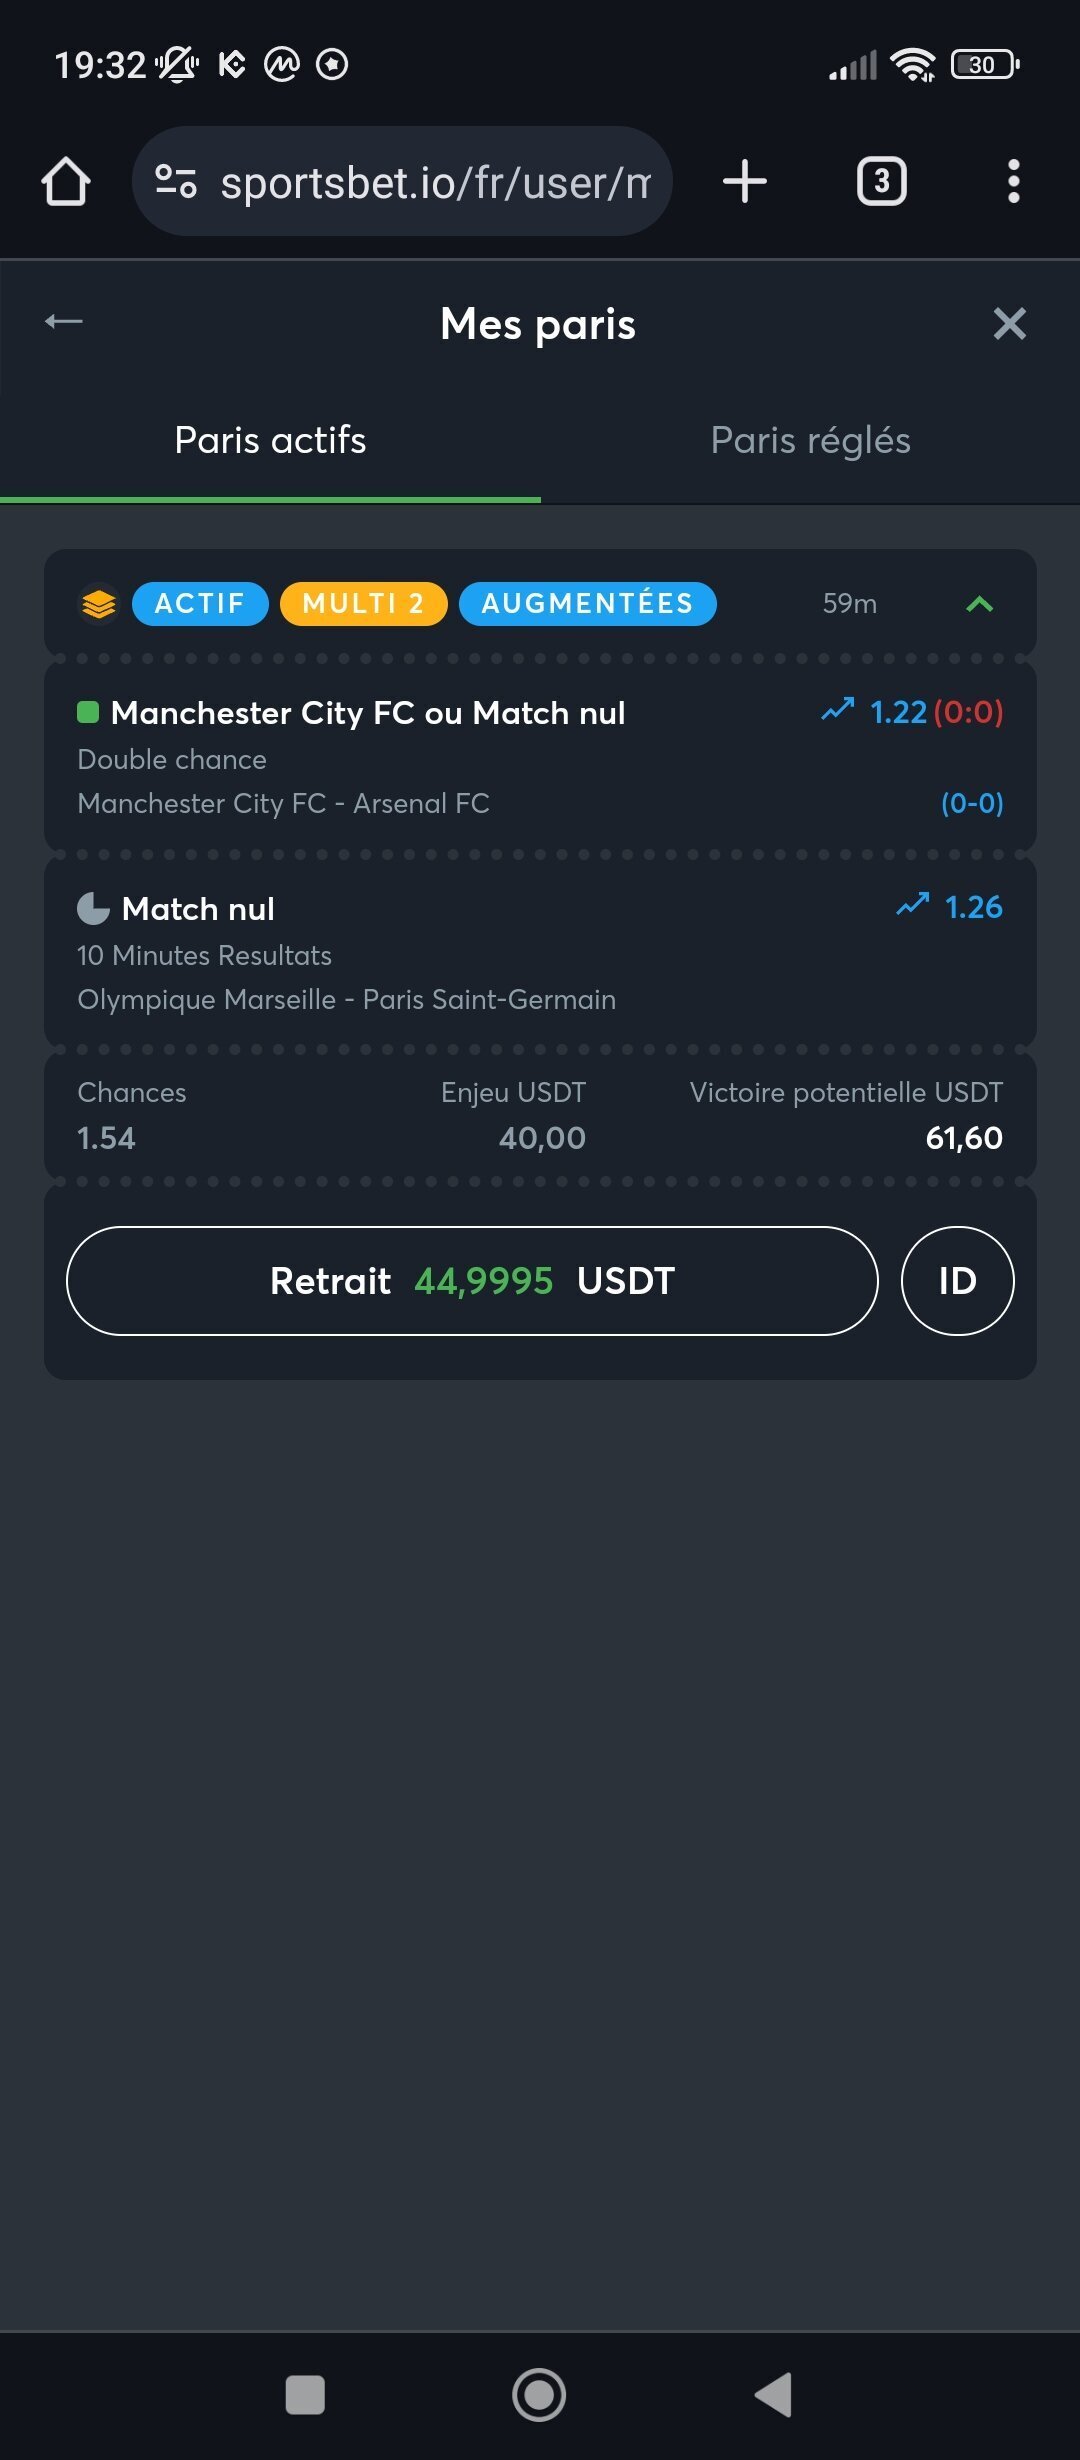
Task: Show the bet ID with ID button
Action: coord(958,1281)
